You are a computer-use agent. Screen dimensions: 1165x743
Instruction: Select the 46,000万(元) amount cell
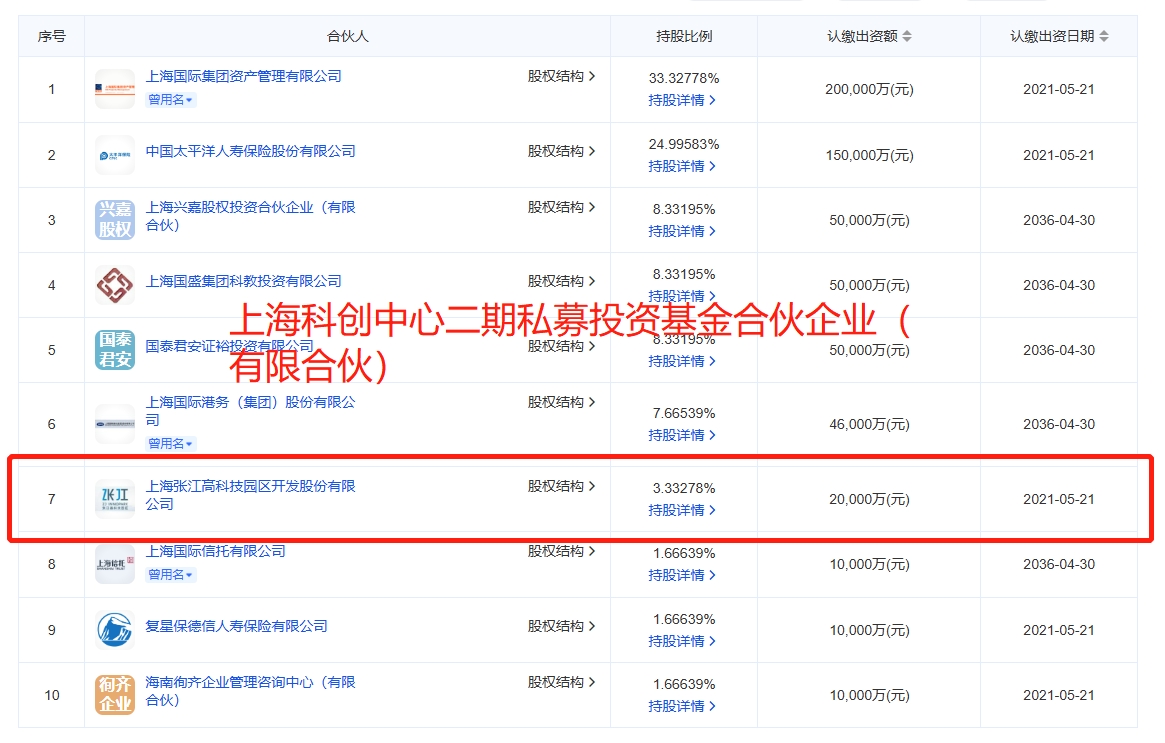click(869, 424)
